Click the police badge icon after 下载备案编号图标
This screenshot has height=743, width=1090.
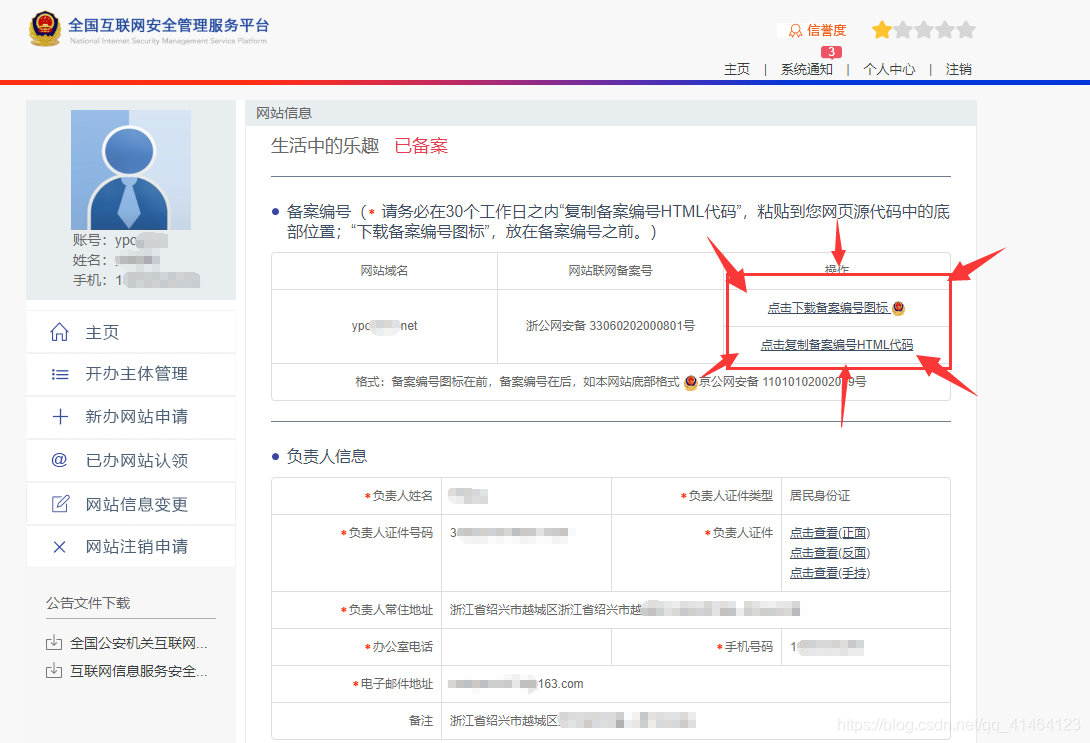[898, 308]
